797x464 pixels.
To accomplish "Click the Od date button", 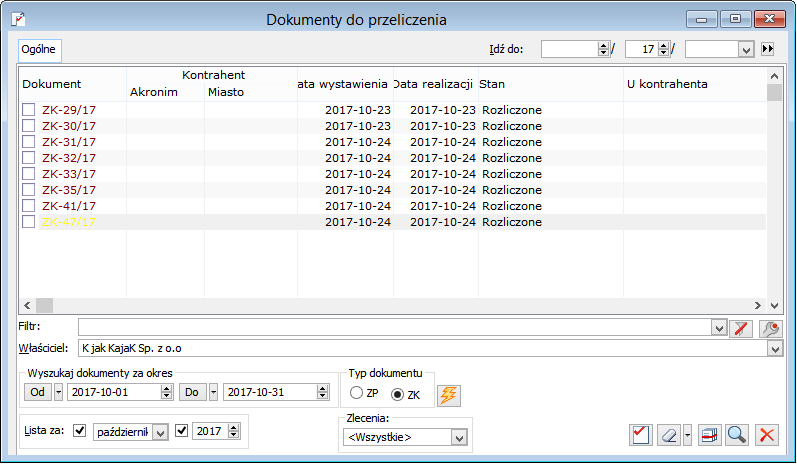I will [38, 392].
